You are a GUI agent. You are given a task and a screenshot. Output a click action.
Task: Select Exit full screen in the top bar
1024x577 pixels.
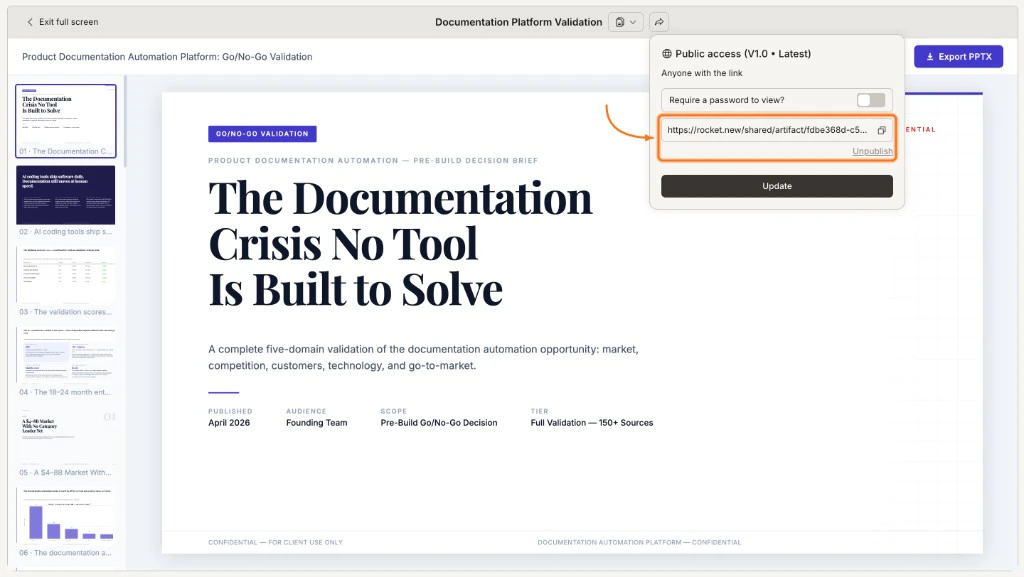pyautogui.click(x=60, y=21)
